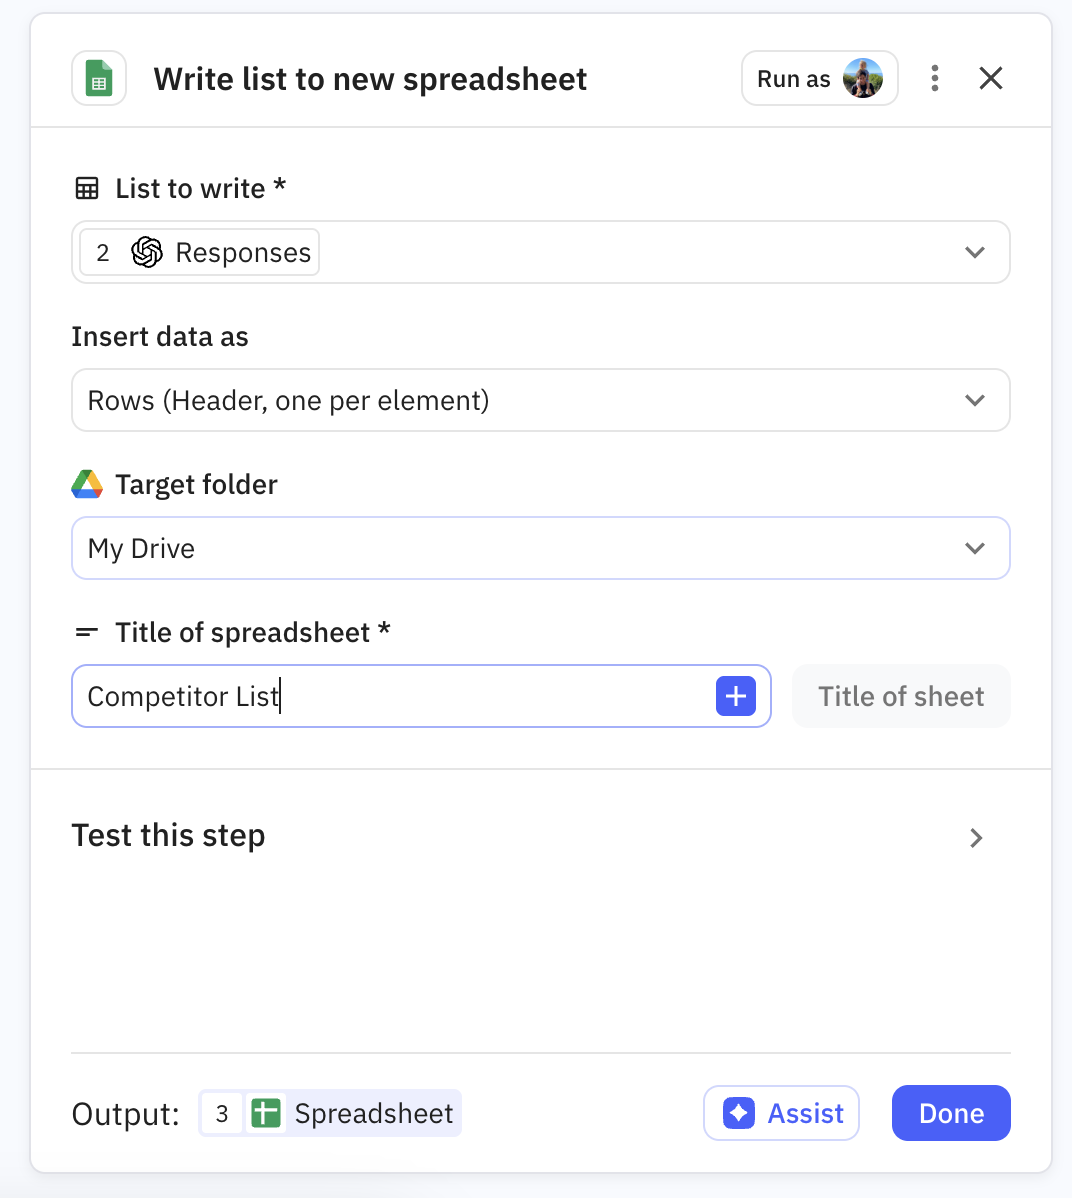Expand the Test this step section
Image resolution: width=1072 pixels, height=1198 pixels.
(x=976, y=837)
